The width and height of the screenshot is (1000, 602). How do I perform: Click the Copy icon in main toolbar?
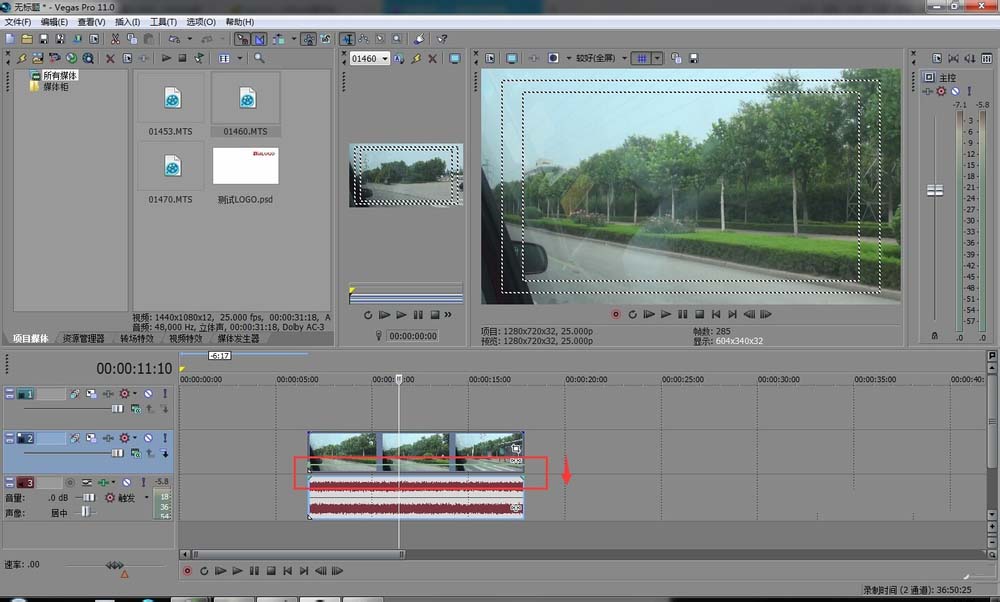pos(132,39)
